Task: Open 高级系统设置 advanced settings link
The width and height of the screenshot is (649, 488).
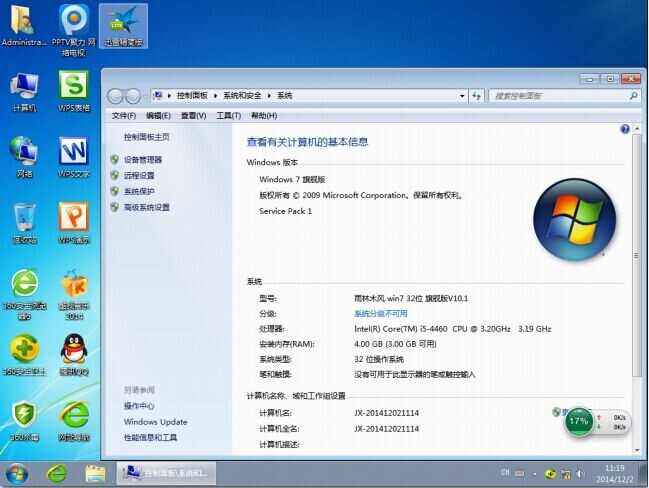Action: [x=147, y=207]
